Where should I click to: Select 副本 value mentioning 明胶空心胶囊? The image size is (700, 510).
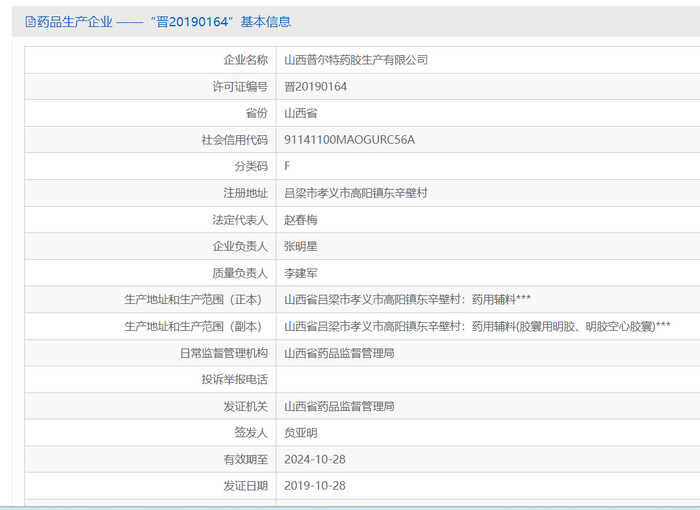click(x=477, y=326)
